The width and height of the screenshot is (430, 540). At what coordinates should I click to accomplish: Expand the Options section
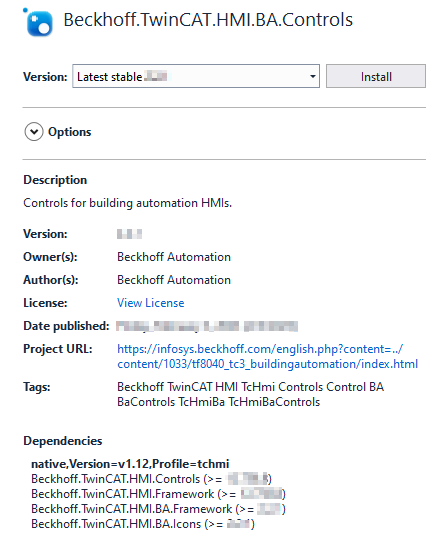34,132
